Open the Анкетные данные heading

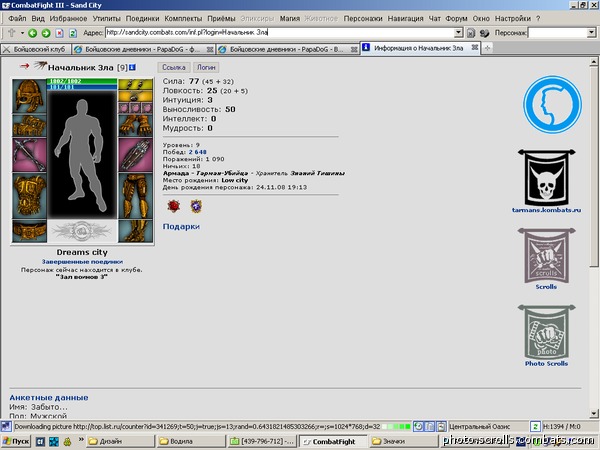[49, 398]
